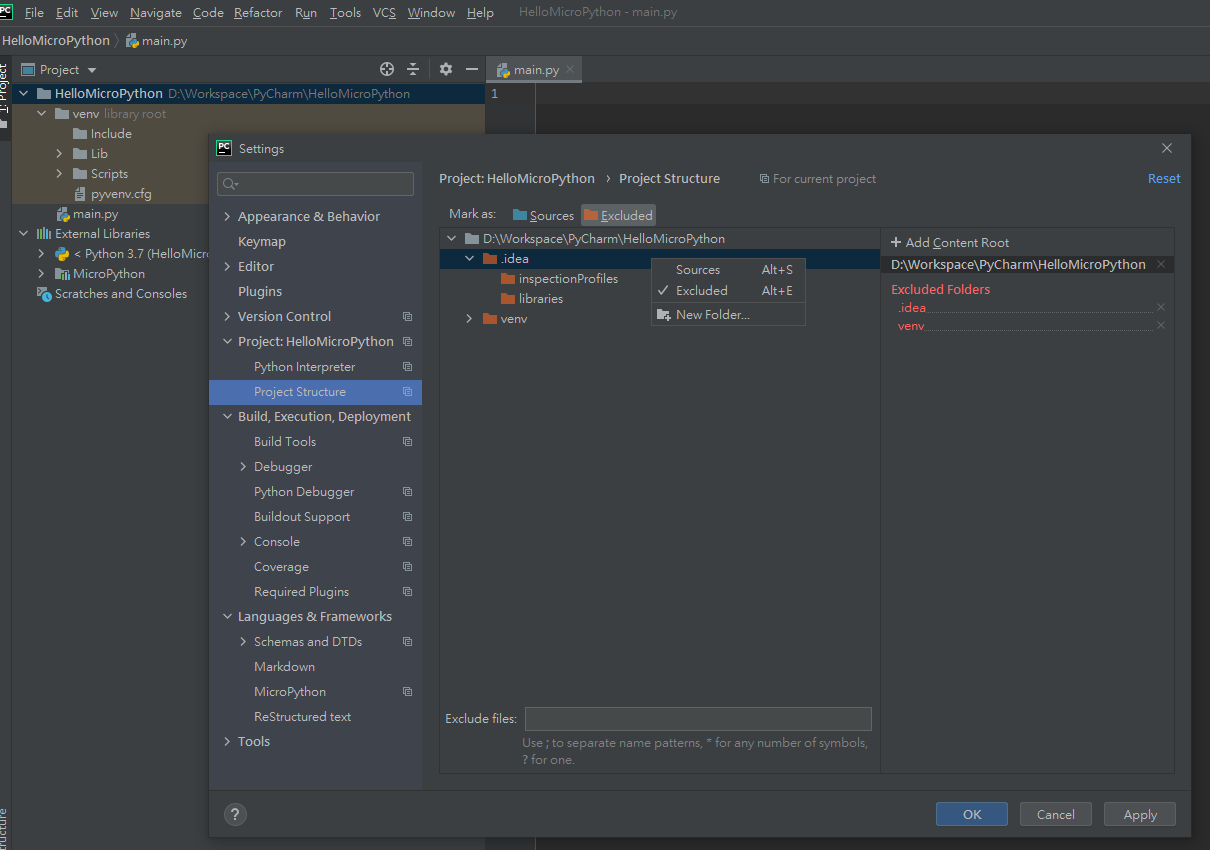Click the collapse all icon in Project panel

click(x=413, y=69)
